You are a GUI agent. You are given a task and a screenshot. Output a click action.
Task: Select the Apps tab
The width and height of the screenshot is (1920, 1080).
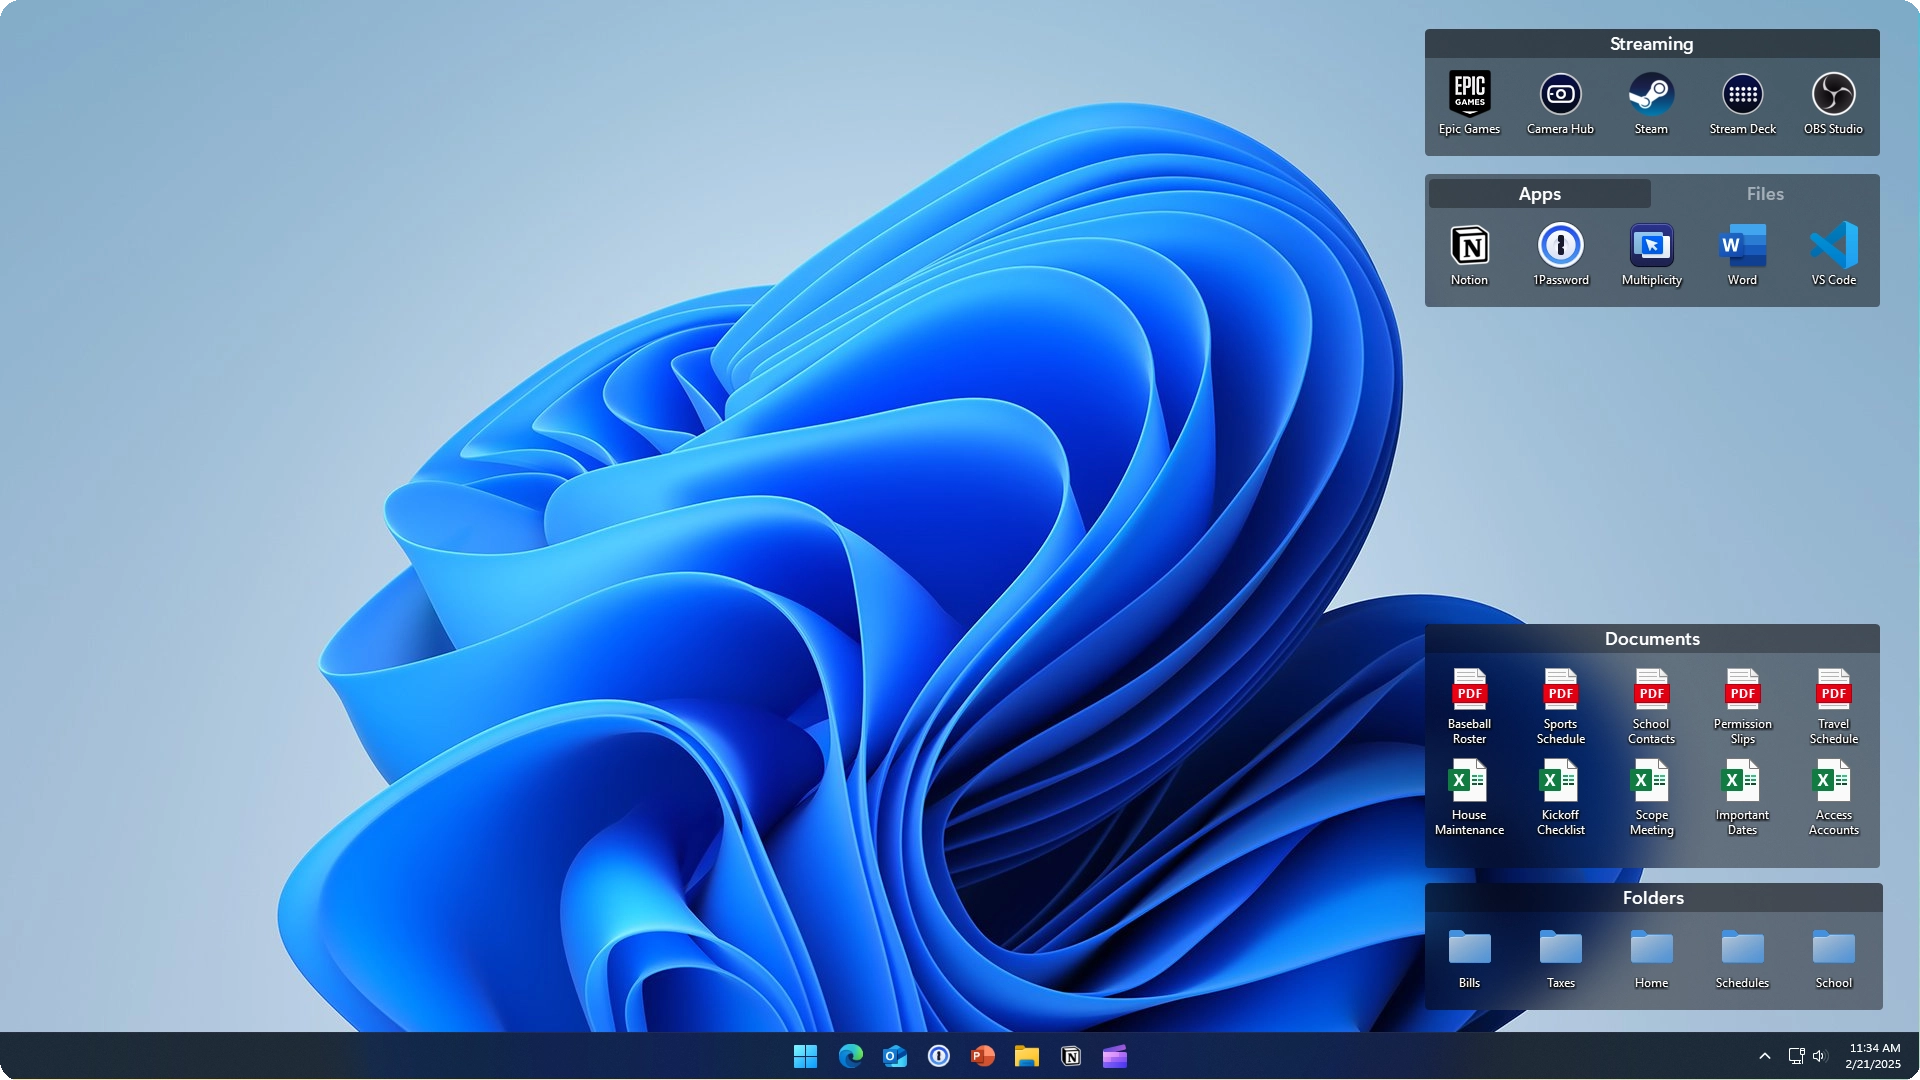(1538, 193)
